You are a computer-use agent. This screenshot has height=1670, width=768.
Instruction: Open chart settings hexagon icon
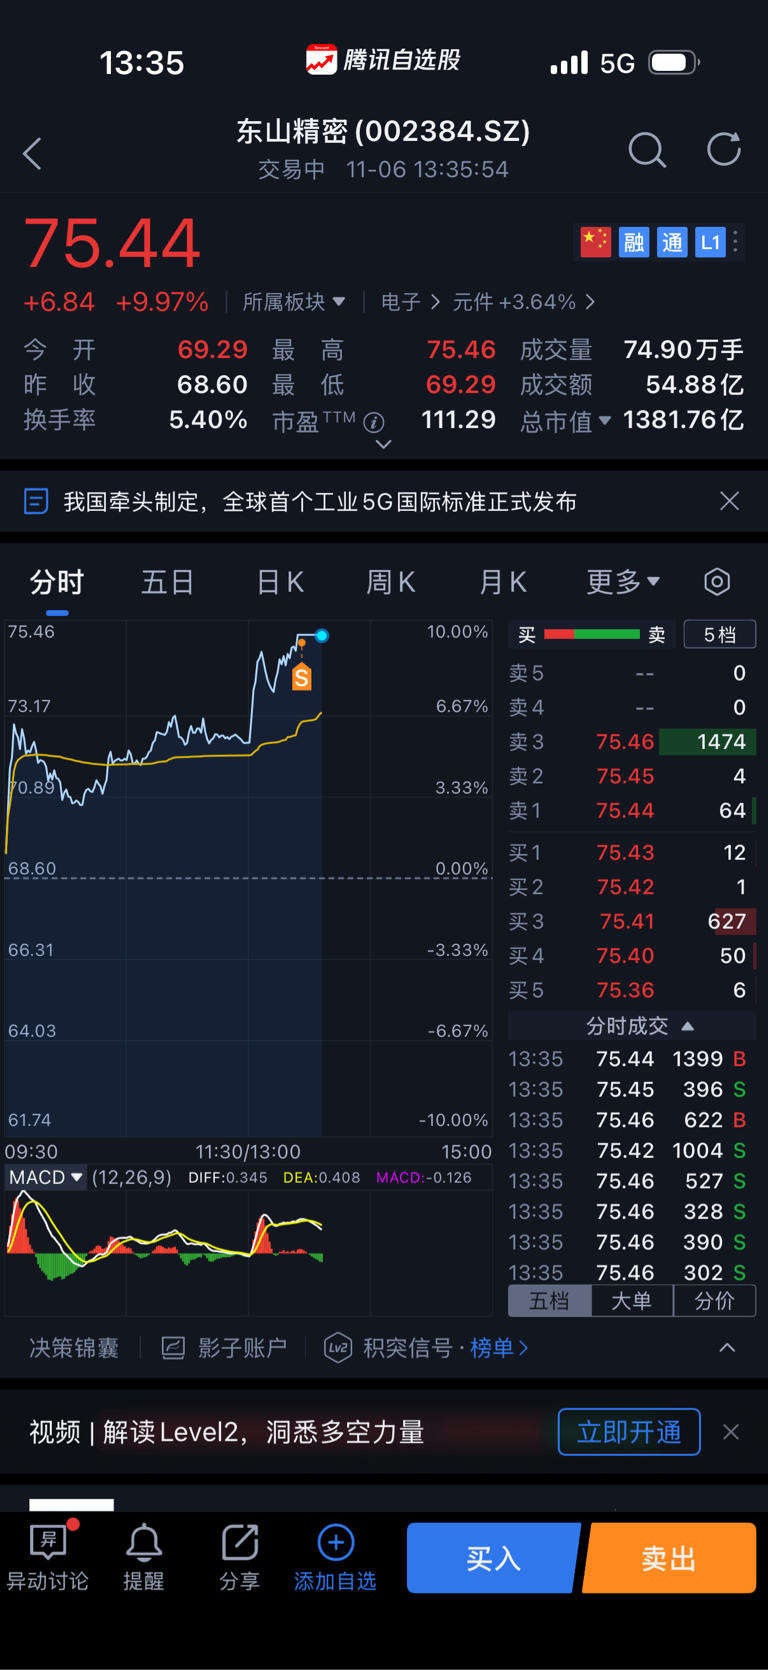point(717,582)
